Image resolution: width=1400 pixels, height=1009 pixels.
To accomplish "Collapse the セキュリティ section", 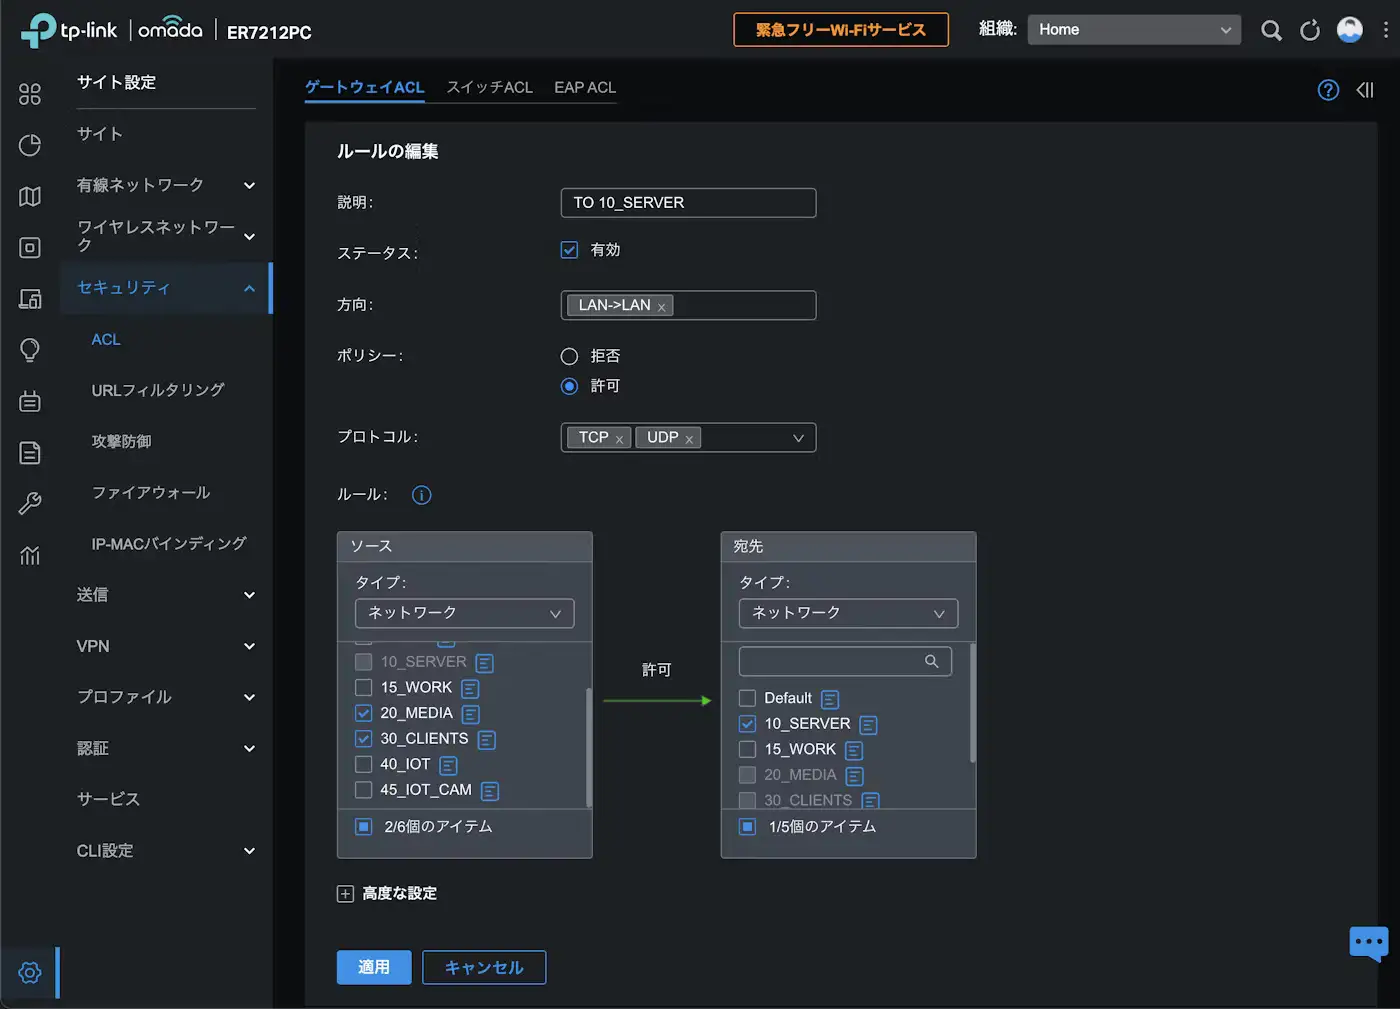I will [166, 288].
